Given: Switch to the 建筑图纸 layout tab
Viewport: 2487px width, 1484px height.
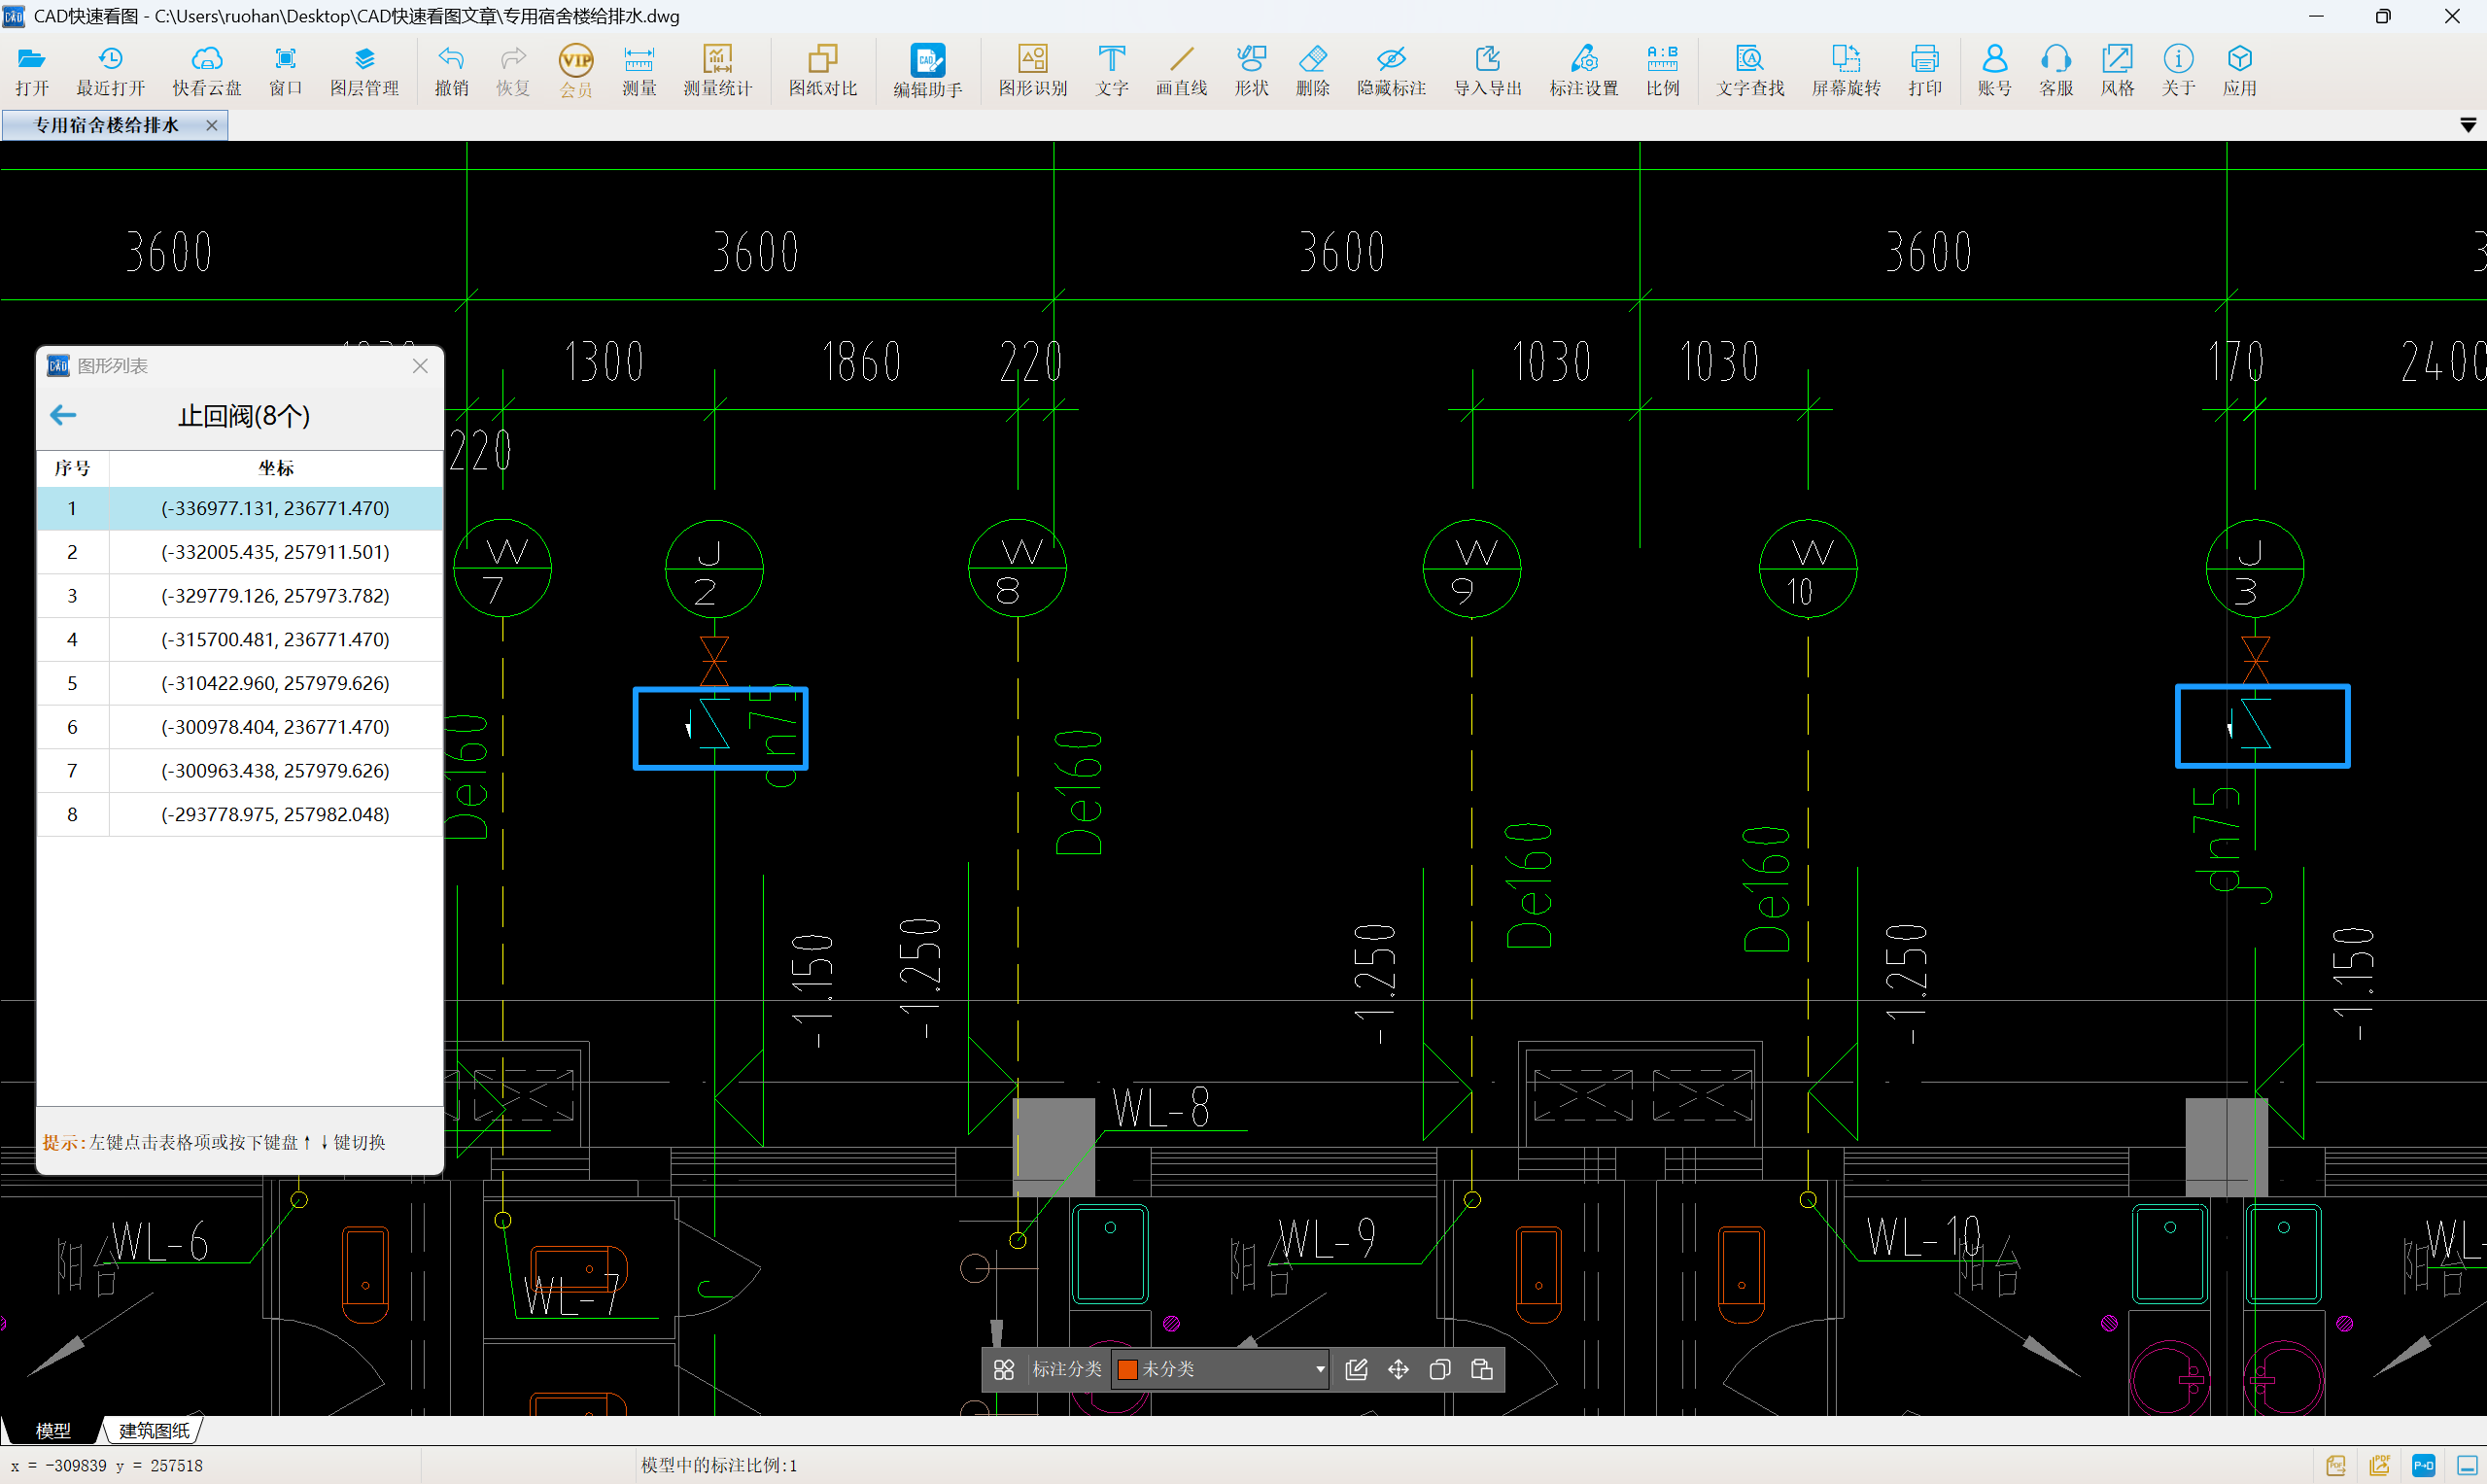Looking at the screenshot, I should tap(154, 1430).
